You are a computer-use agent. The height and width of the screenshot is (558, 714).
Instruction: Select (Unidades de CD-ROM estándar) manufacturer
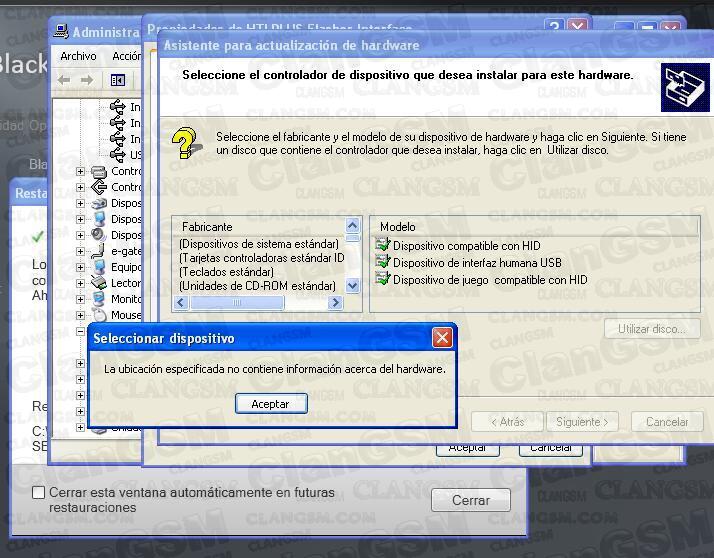(x=257, y=286)
